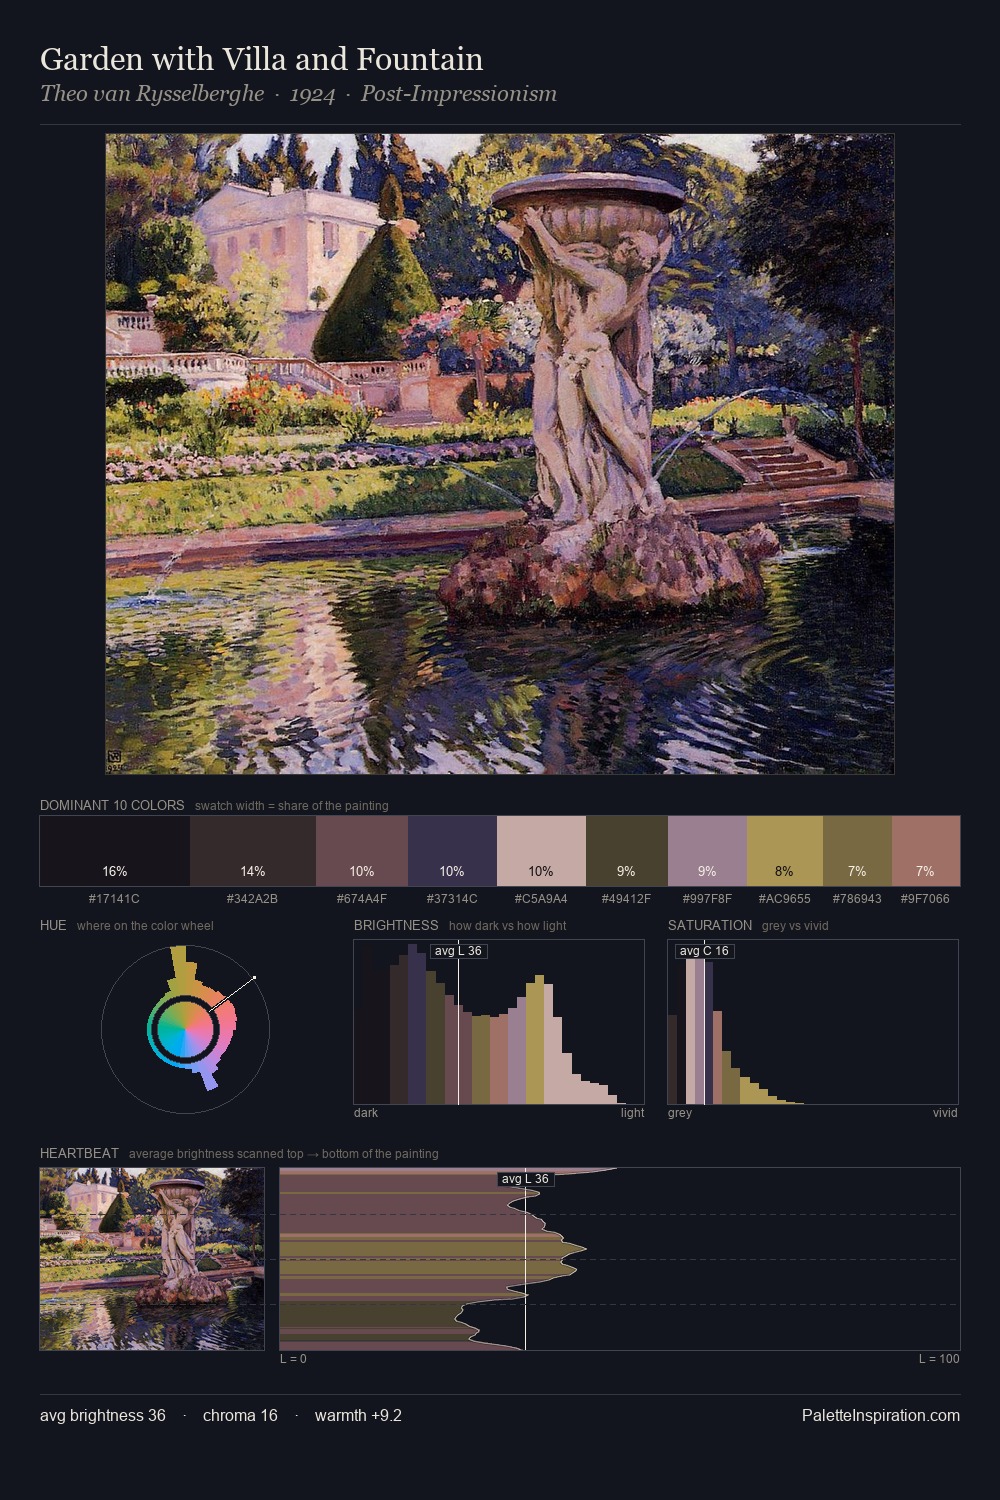Image resolution: width=1000 pixels, height=1500 pixels.
Task: Click the 'grey' axis label
Action: tap(680, 1113)
